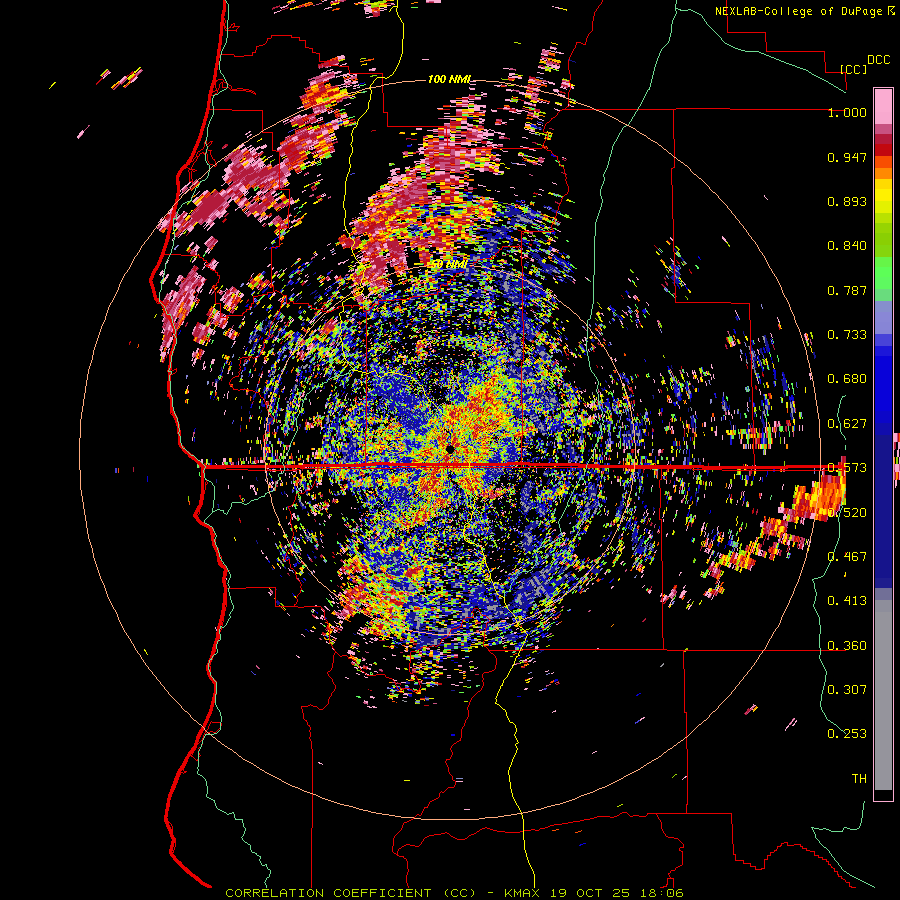Click the KMAX radar site identifier
Image resolution: width=900 pixels, height=900 pixels.
(x=523, y=893)
